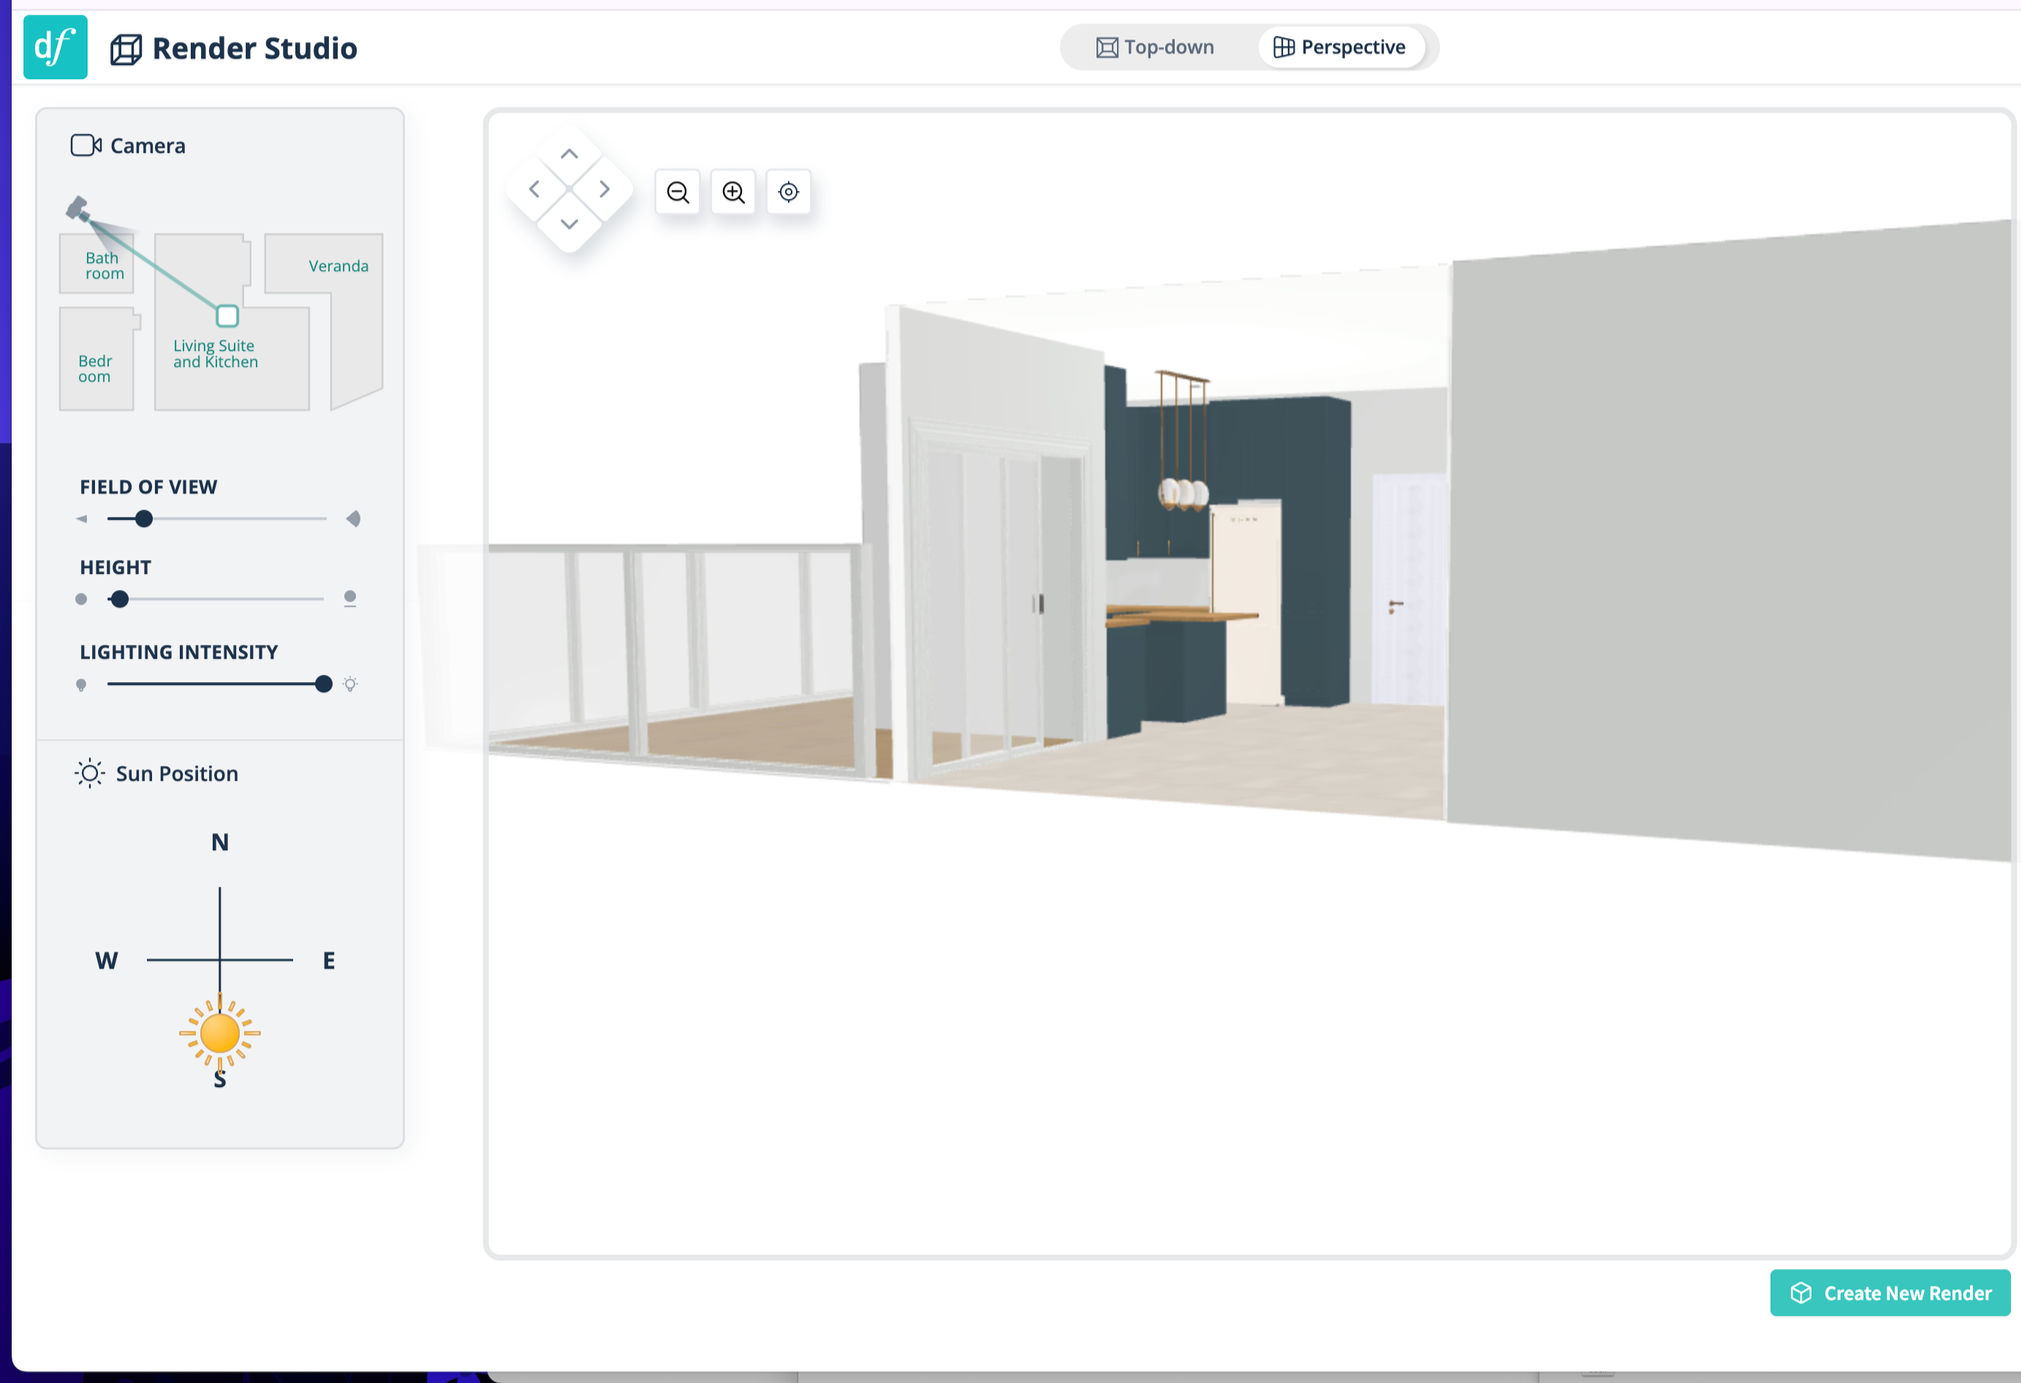Image resolution: width=2021 pixels, height=1383 pixels.
Task: Click the Render Studio title text
Action: (255, 48)
